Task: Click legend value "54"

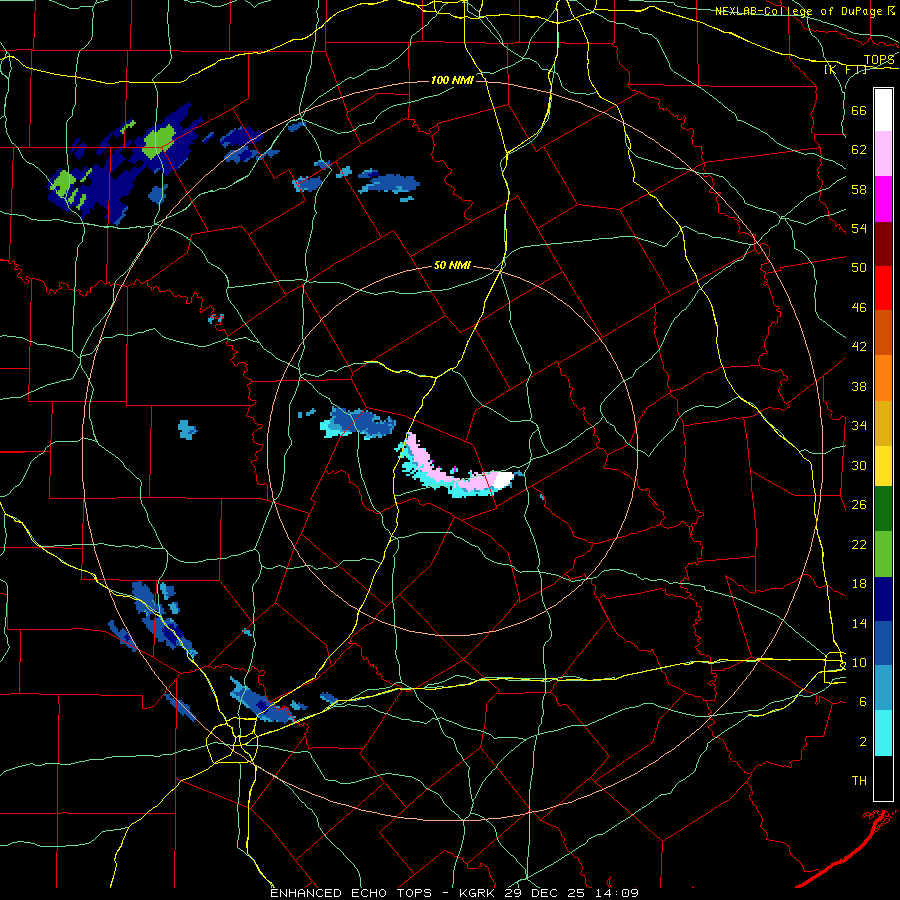Action: 859,228
